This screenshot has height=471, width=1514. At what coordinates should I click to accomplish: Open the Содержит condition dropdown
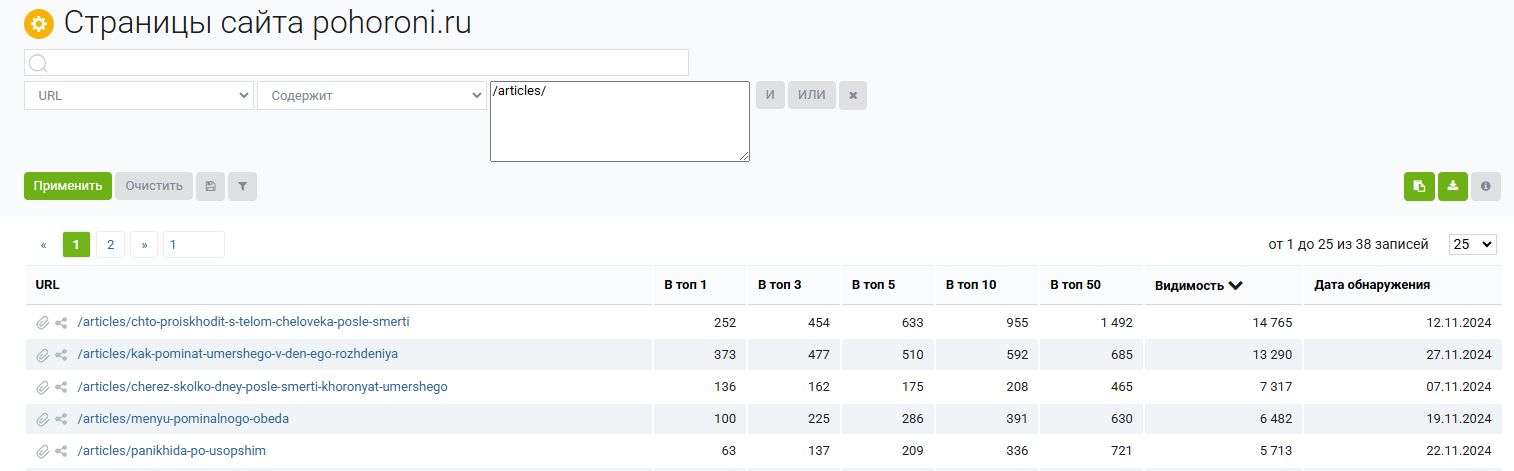(371, 95)
